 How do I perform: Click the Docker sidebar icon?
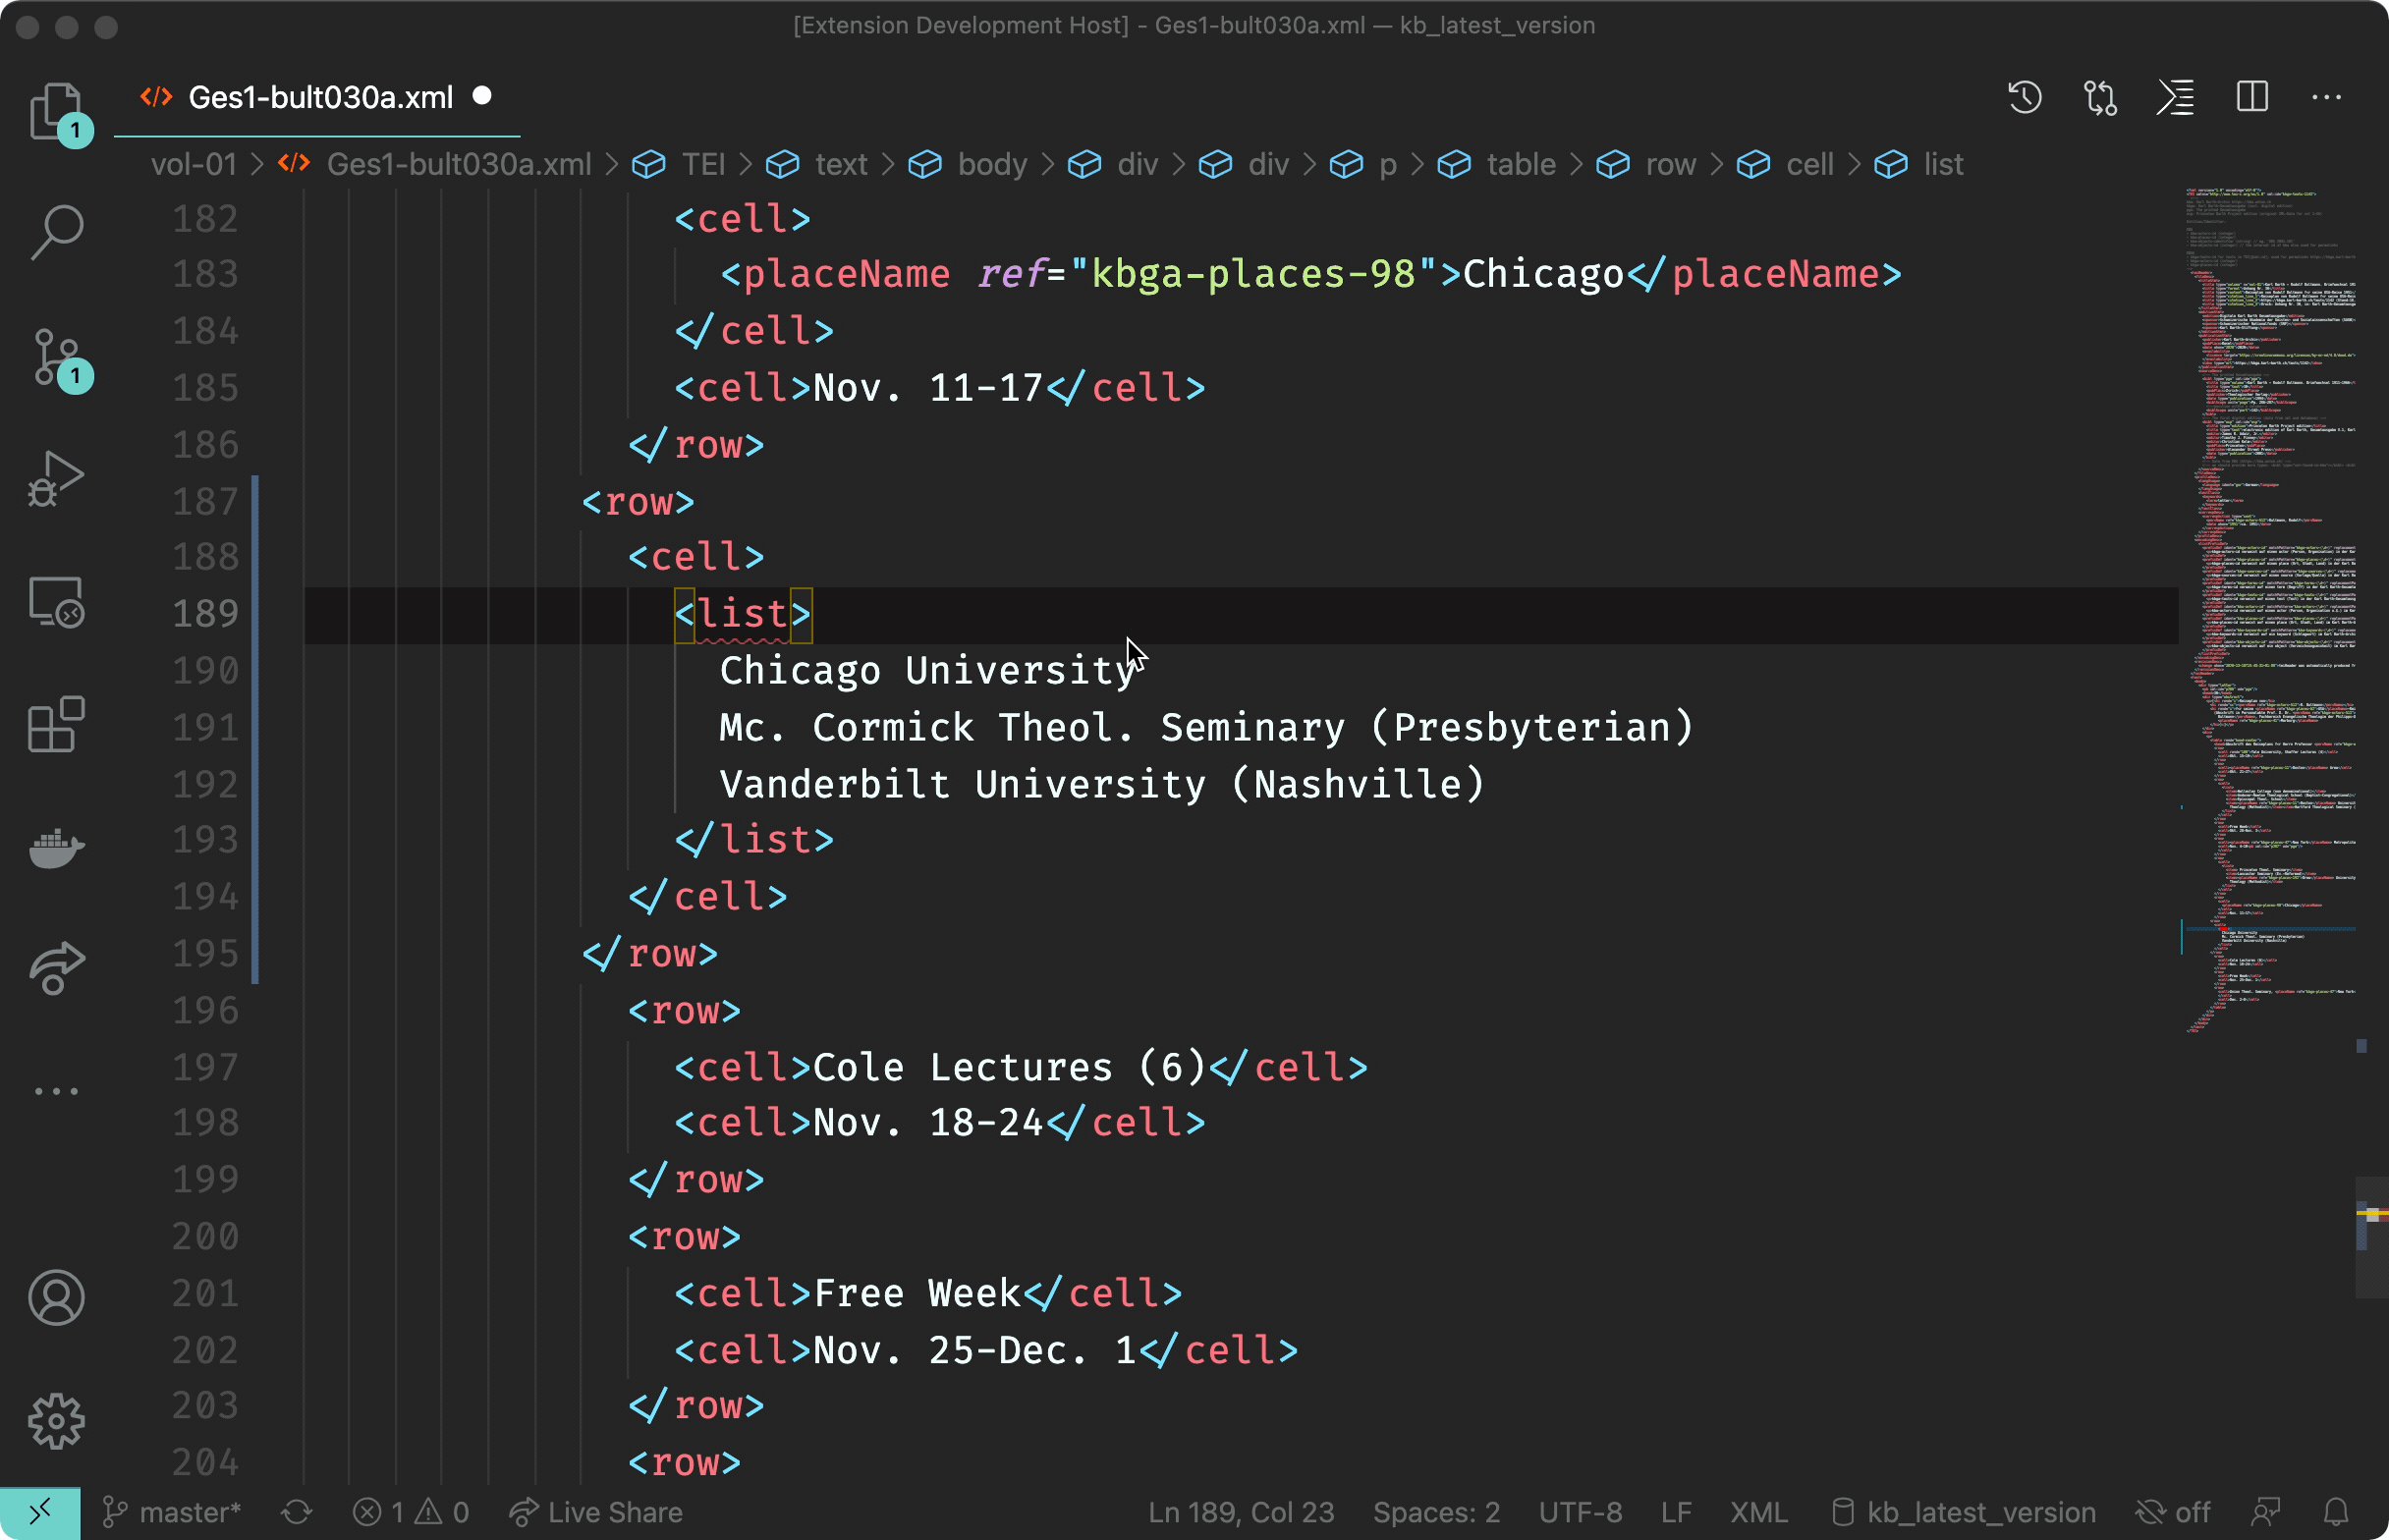coord(61,848)
